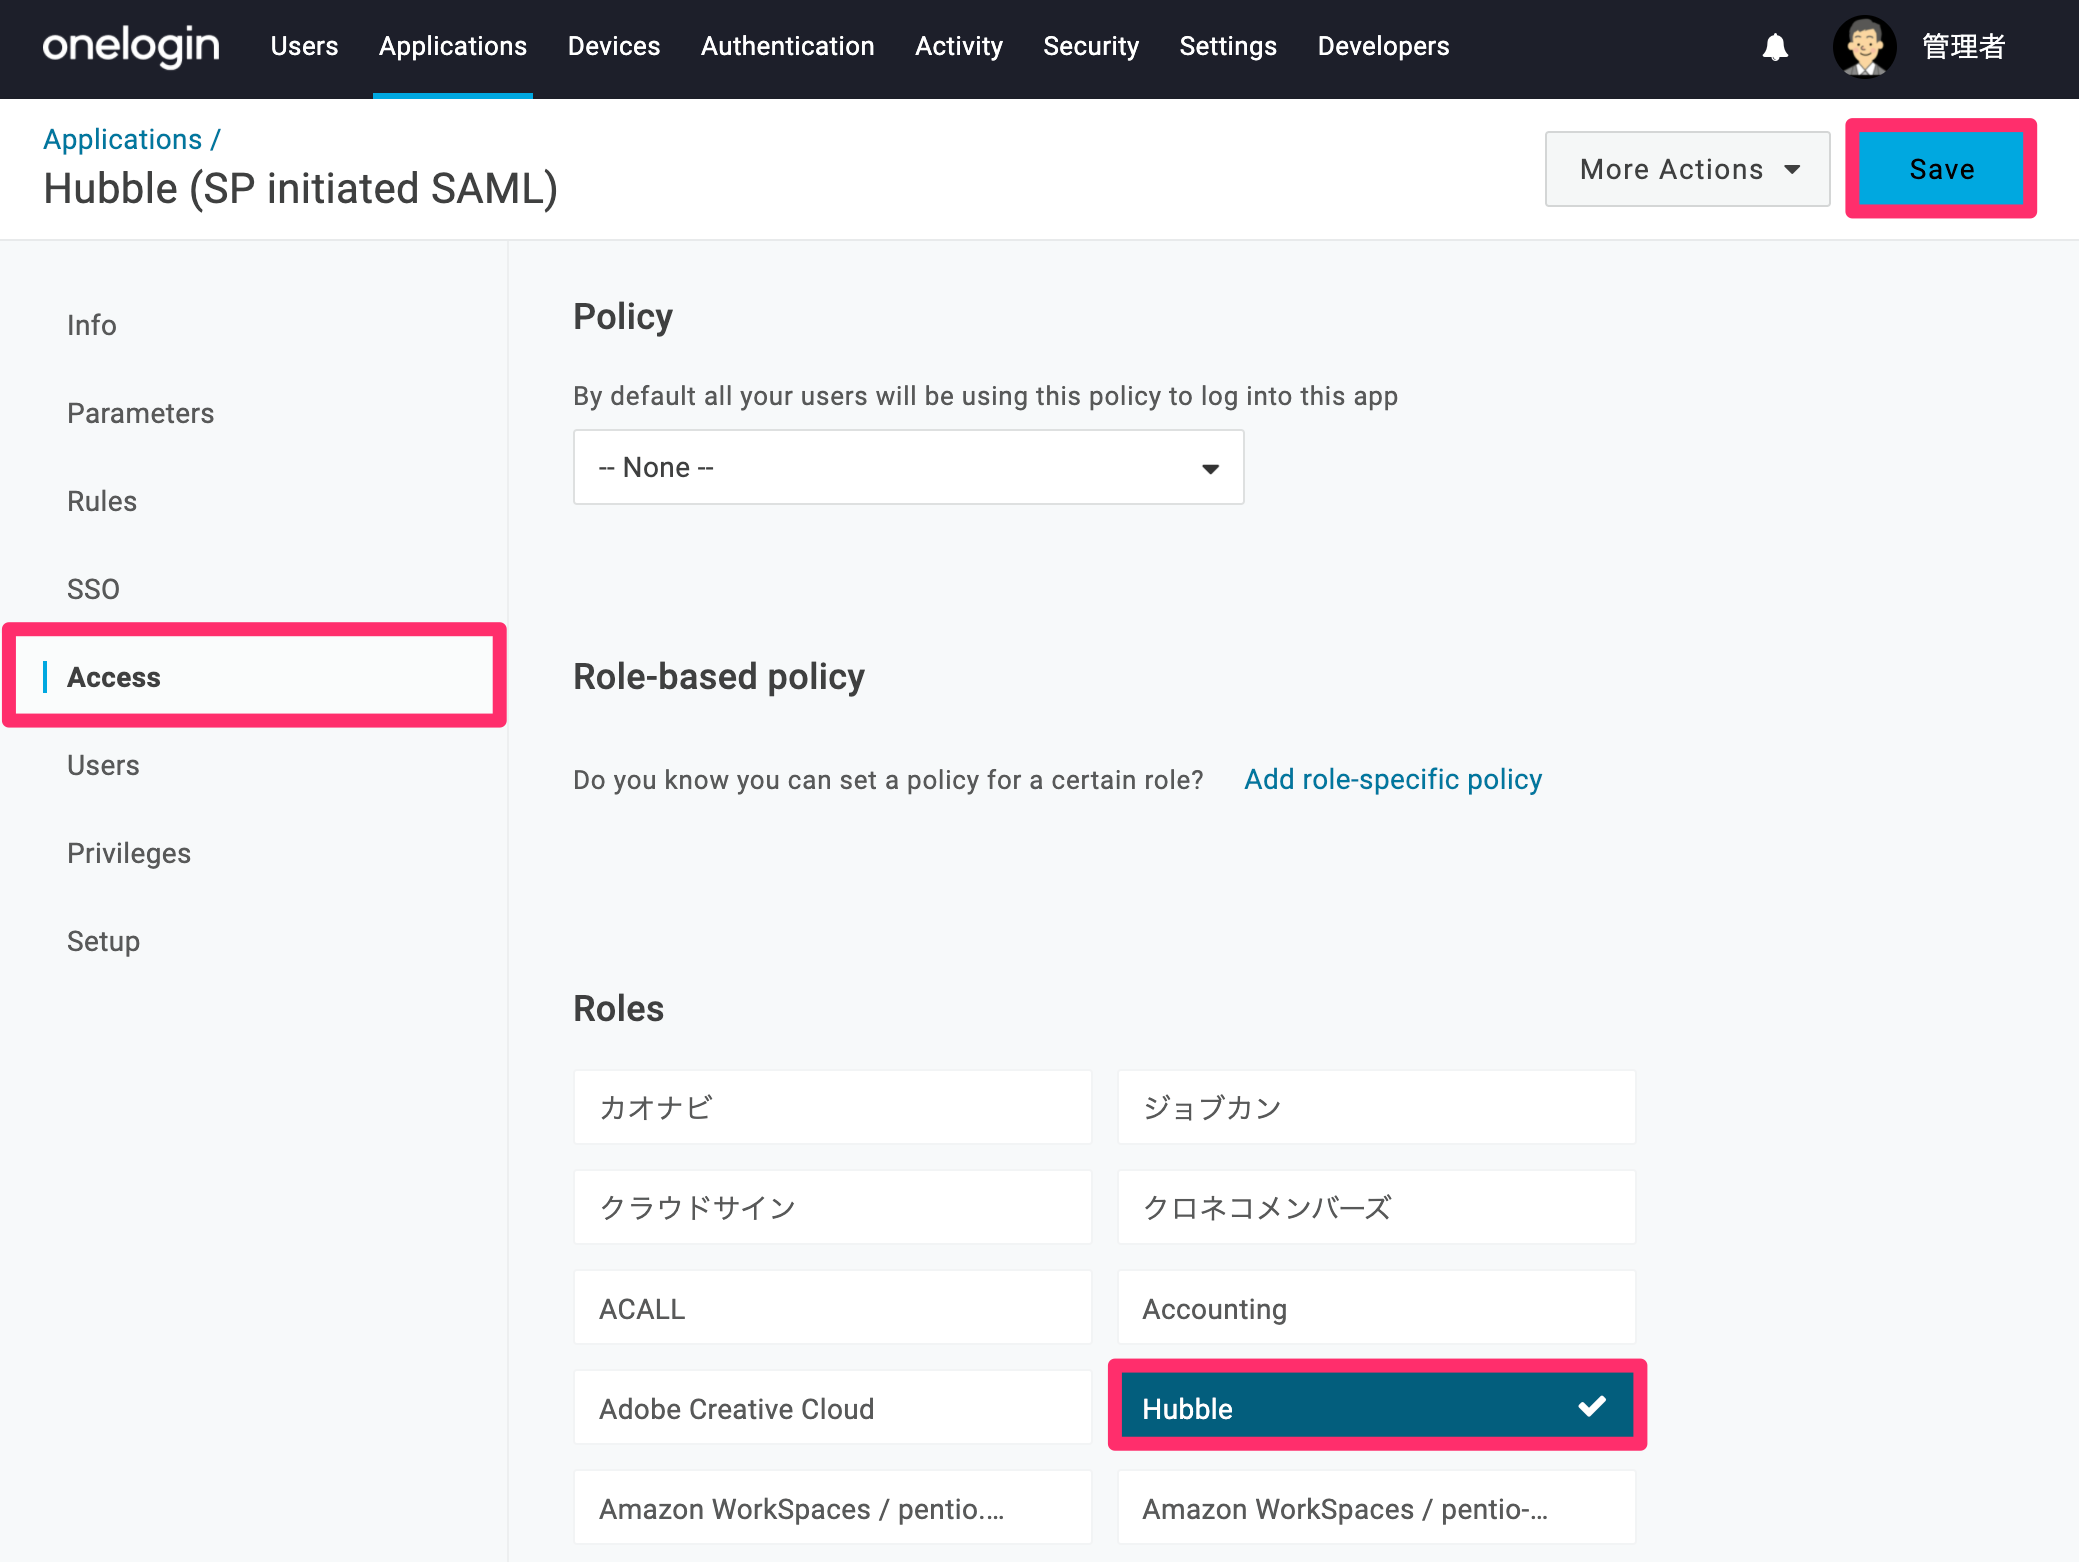
Task: Open the Developers menu
Action: tap(1383, 46)
